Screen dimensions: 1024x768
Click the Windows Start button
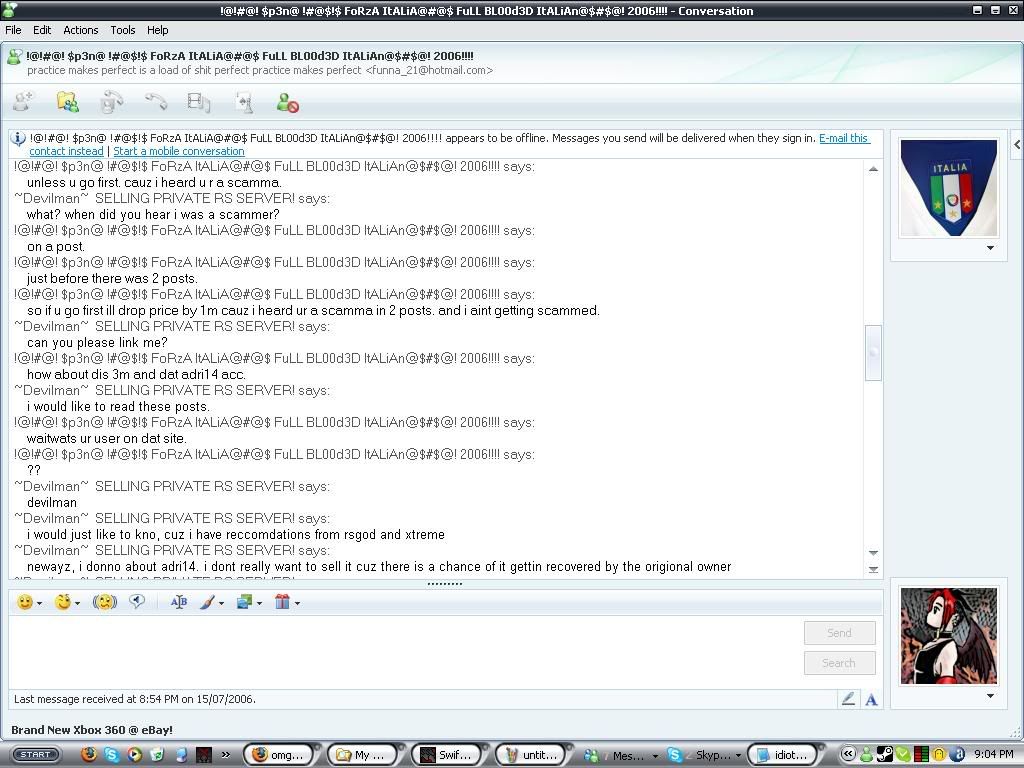click(x=35, y=755)
